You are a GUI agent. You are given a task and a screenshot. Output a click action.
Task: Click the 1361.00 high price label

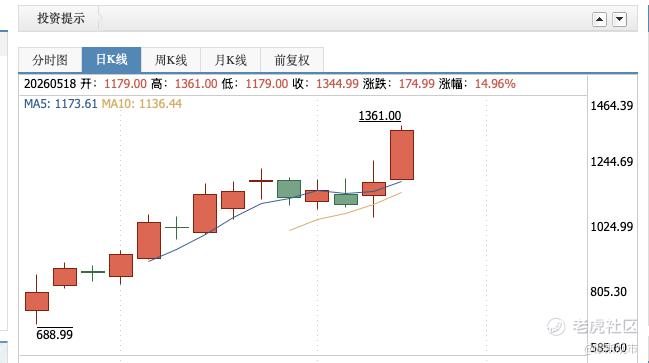pyautogui.click(x=380, y=116)
